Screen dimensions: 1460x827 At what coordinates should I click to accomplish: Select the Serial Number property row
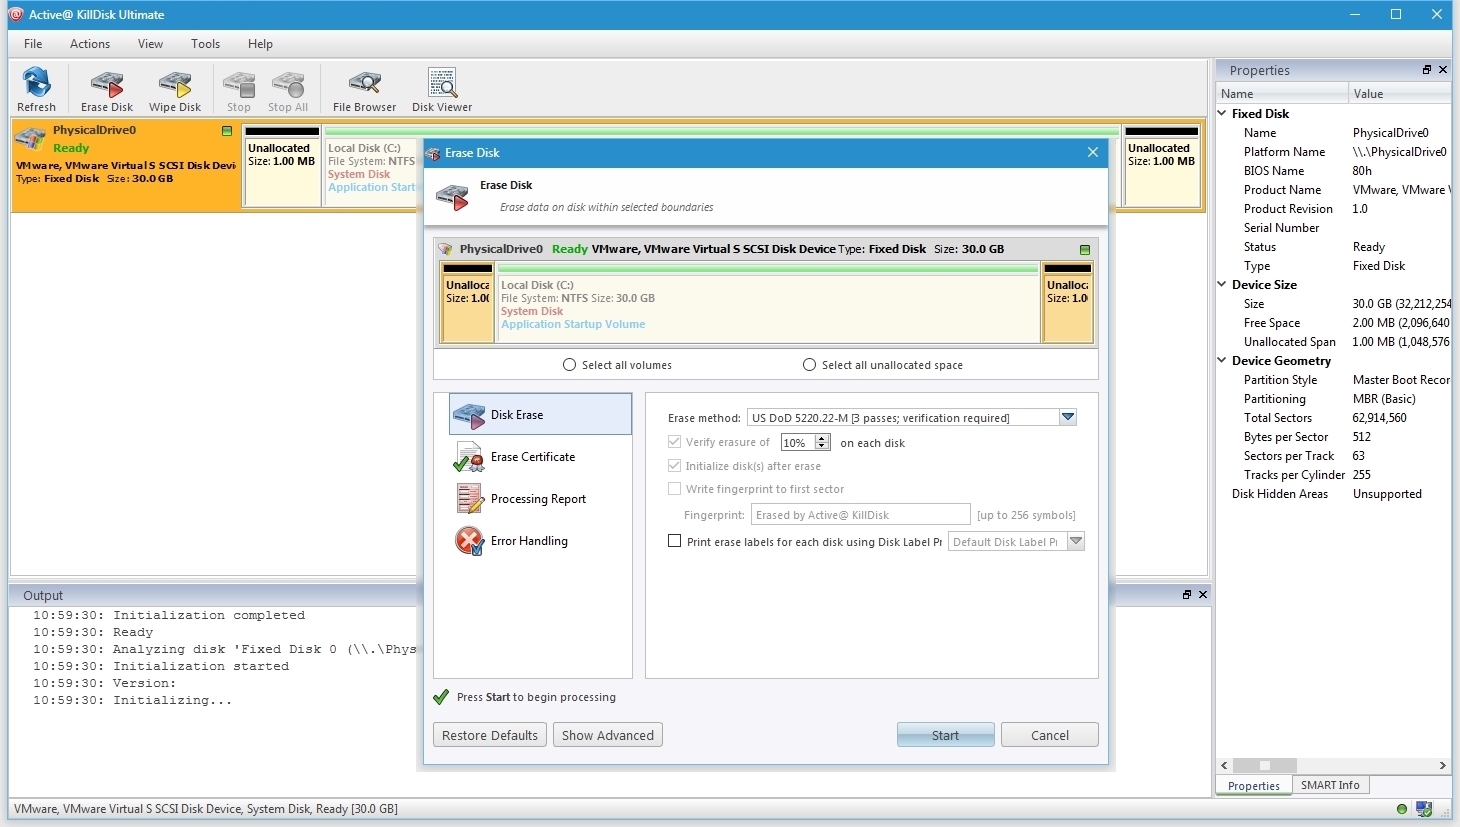[1334, 228]
